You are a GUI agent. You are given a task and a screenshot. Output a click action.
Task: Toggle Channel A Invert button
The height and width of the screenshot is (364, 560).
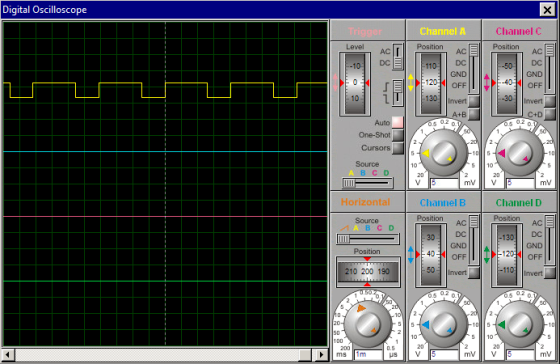coord(474,101)
